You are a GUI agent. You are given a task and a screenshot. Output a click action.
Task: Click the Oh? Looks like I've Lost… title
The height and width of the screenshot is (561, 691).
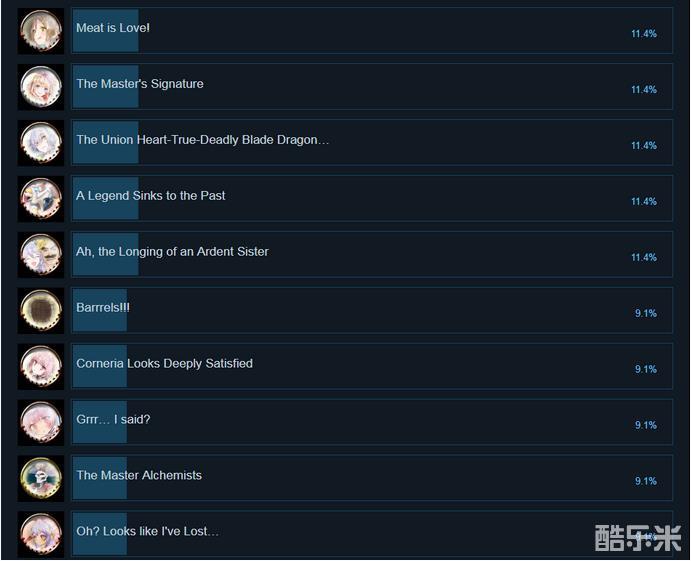147,531
